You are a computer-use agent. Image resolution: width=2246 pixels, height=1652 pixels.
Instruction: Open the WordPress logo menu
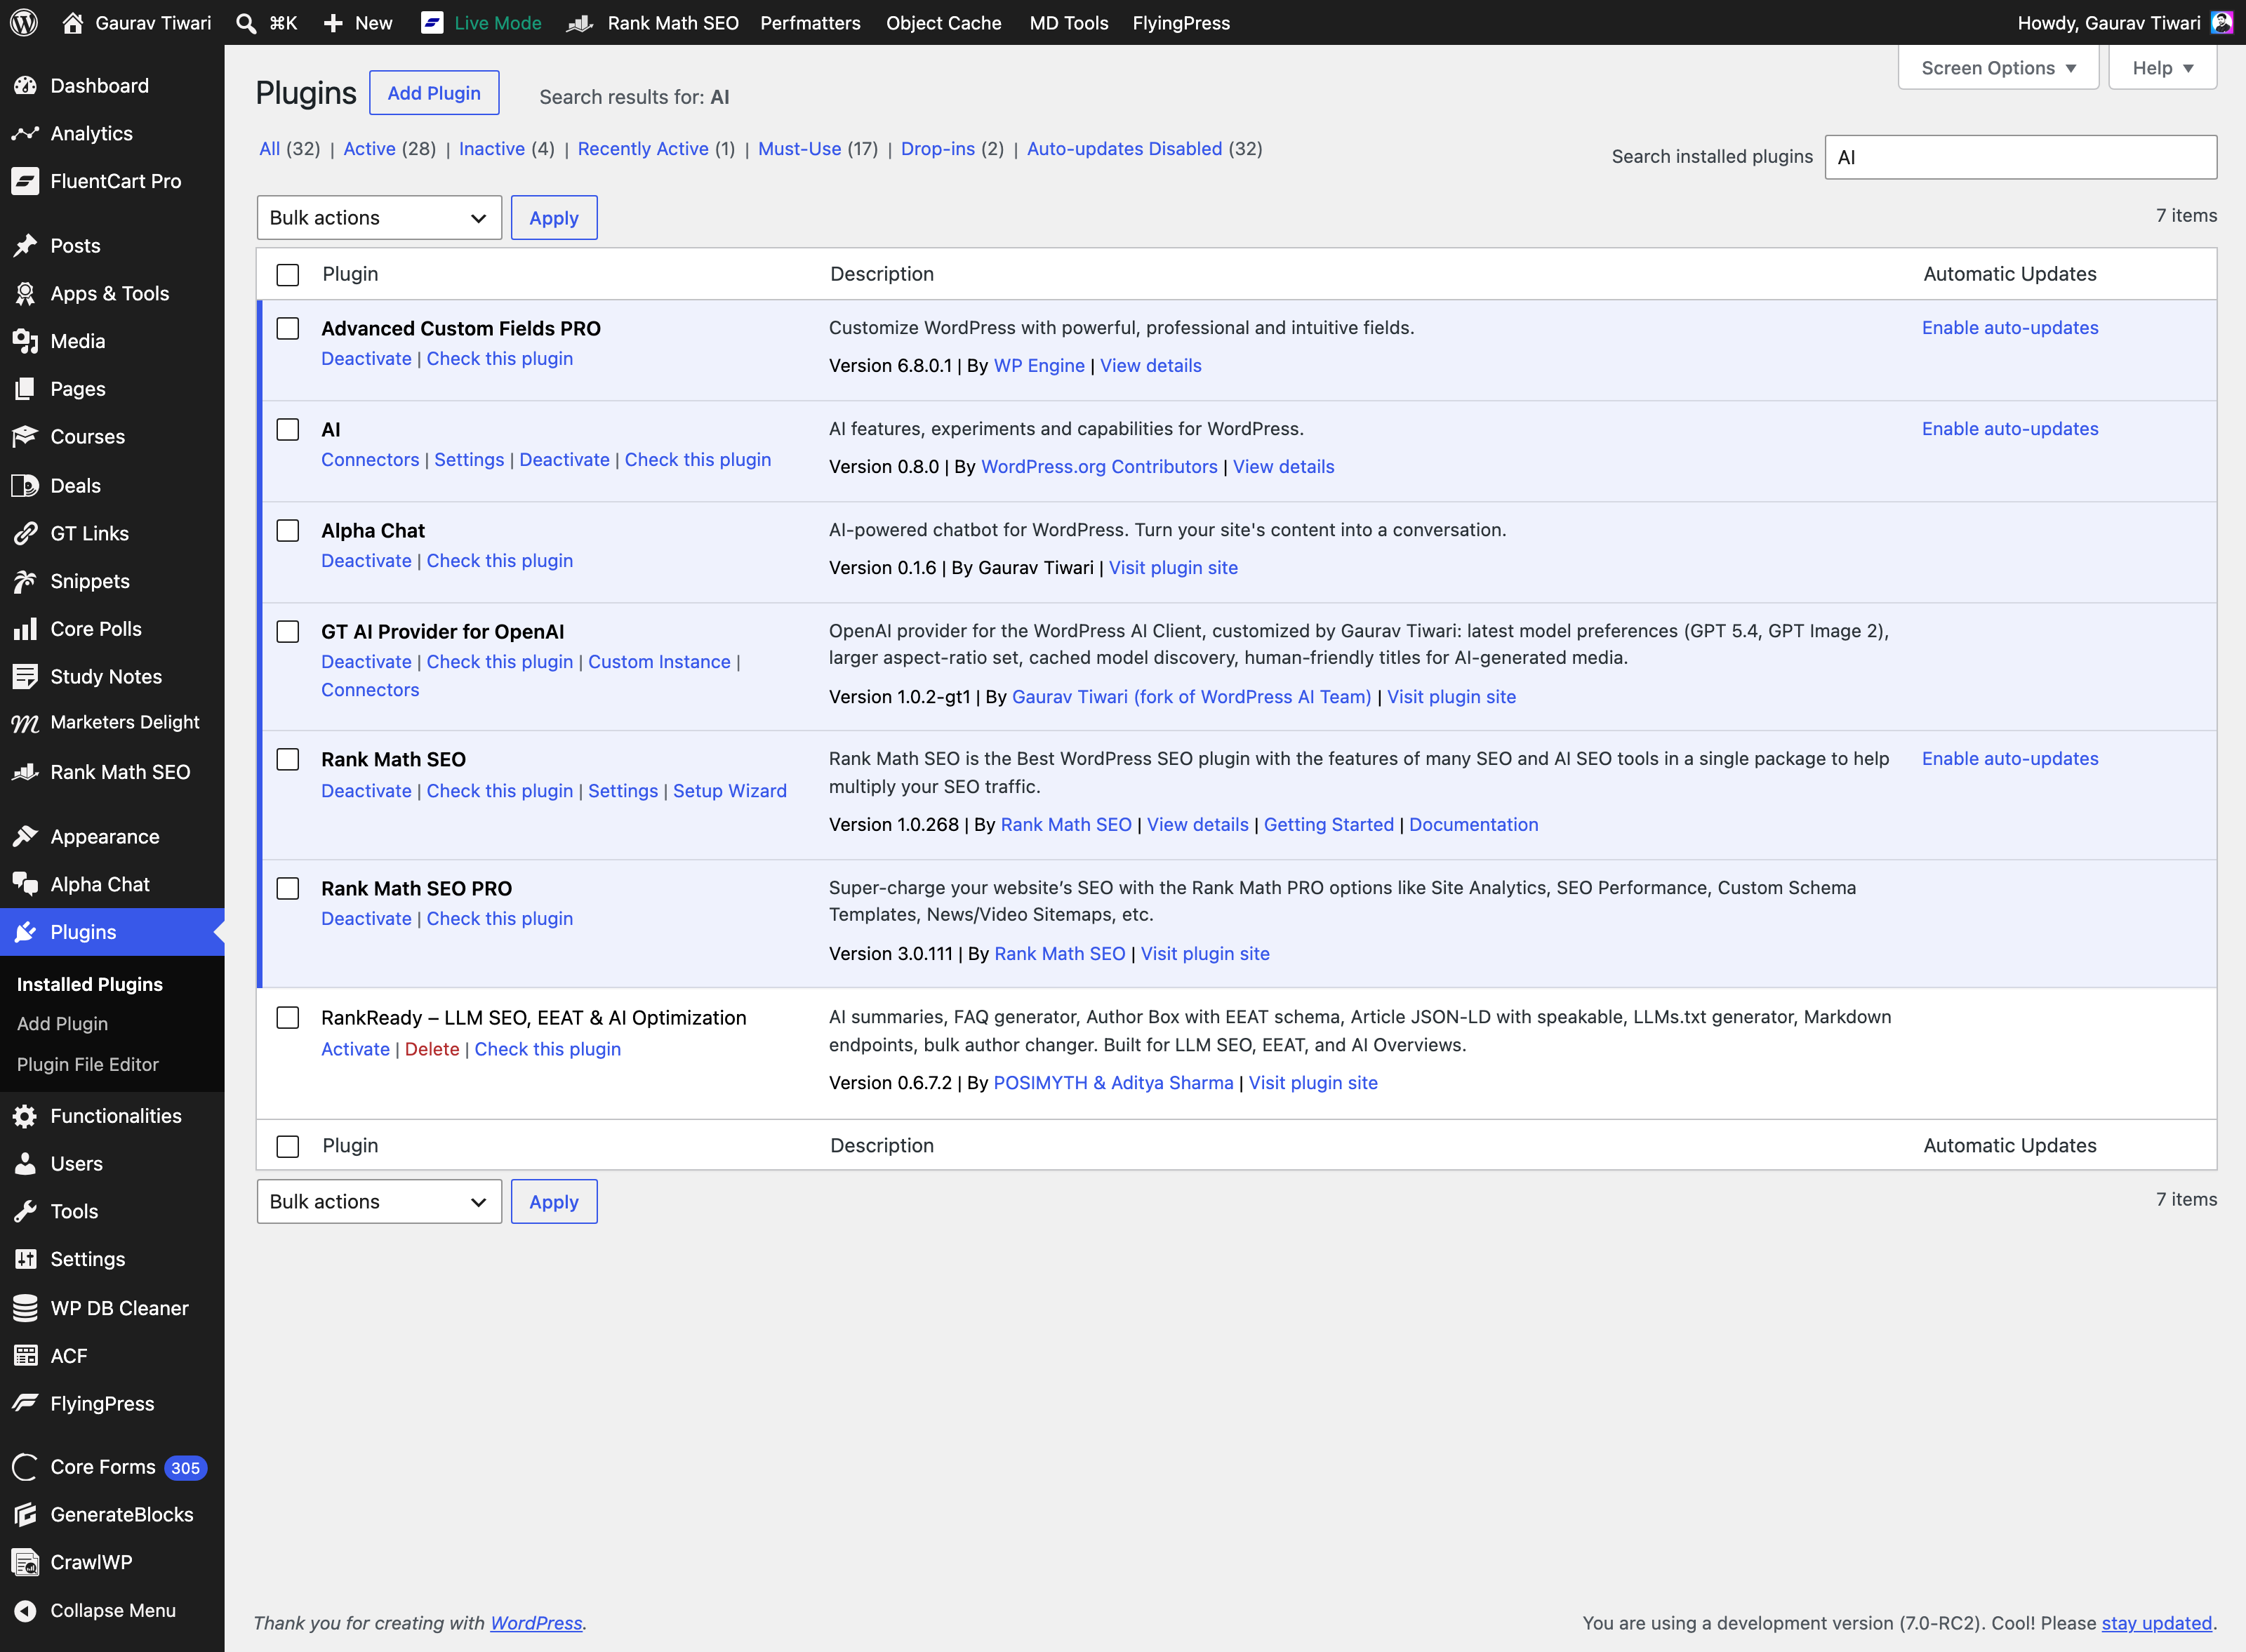[24, 22]
